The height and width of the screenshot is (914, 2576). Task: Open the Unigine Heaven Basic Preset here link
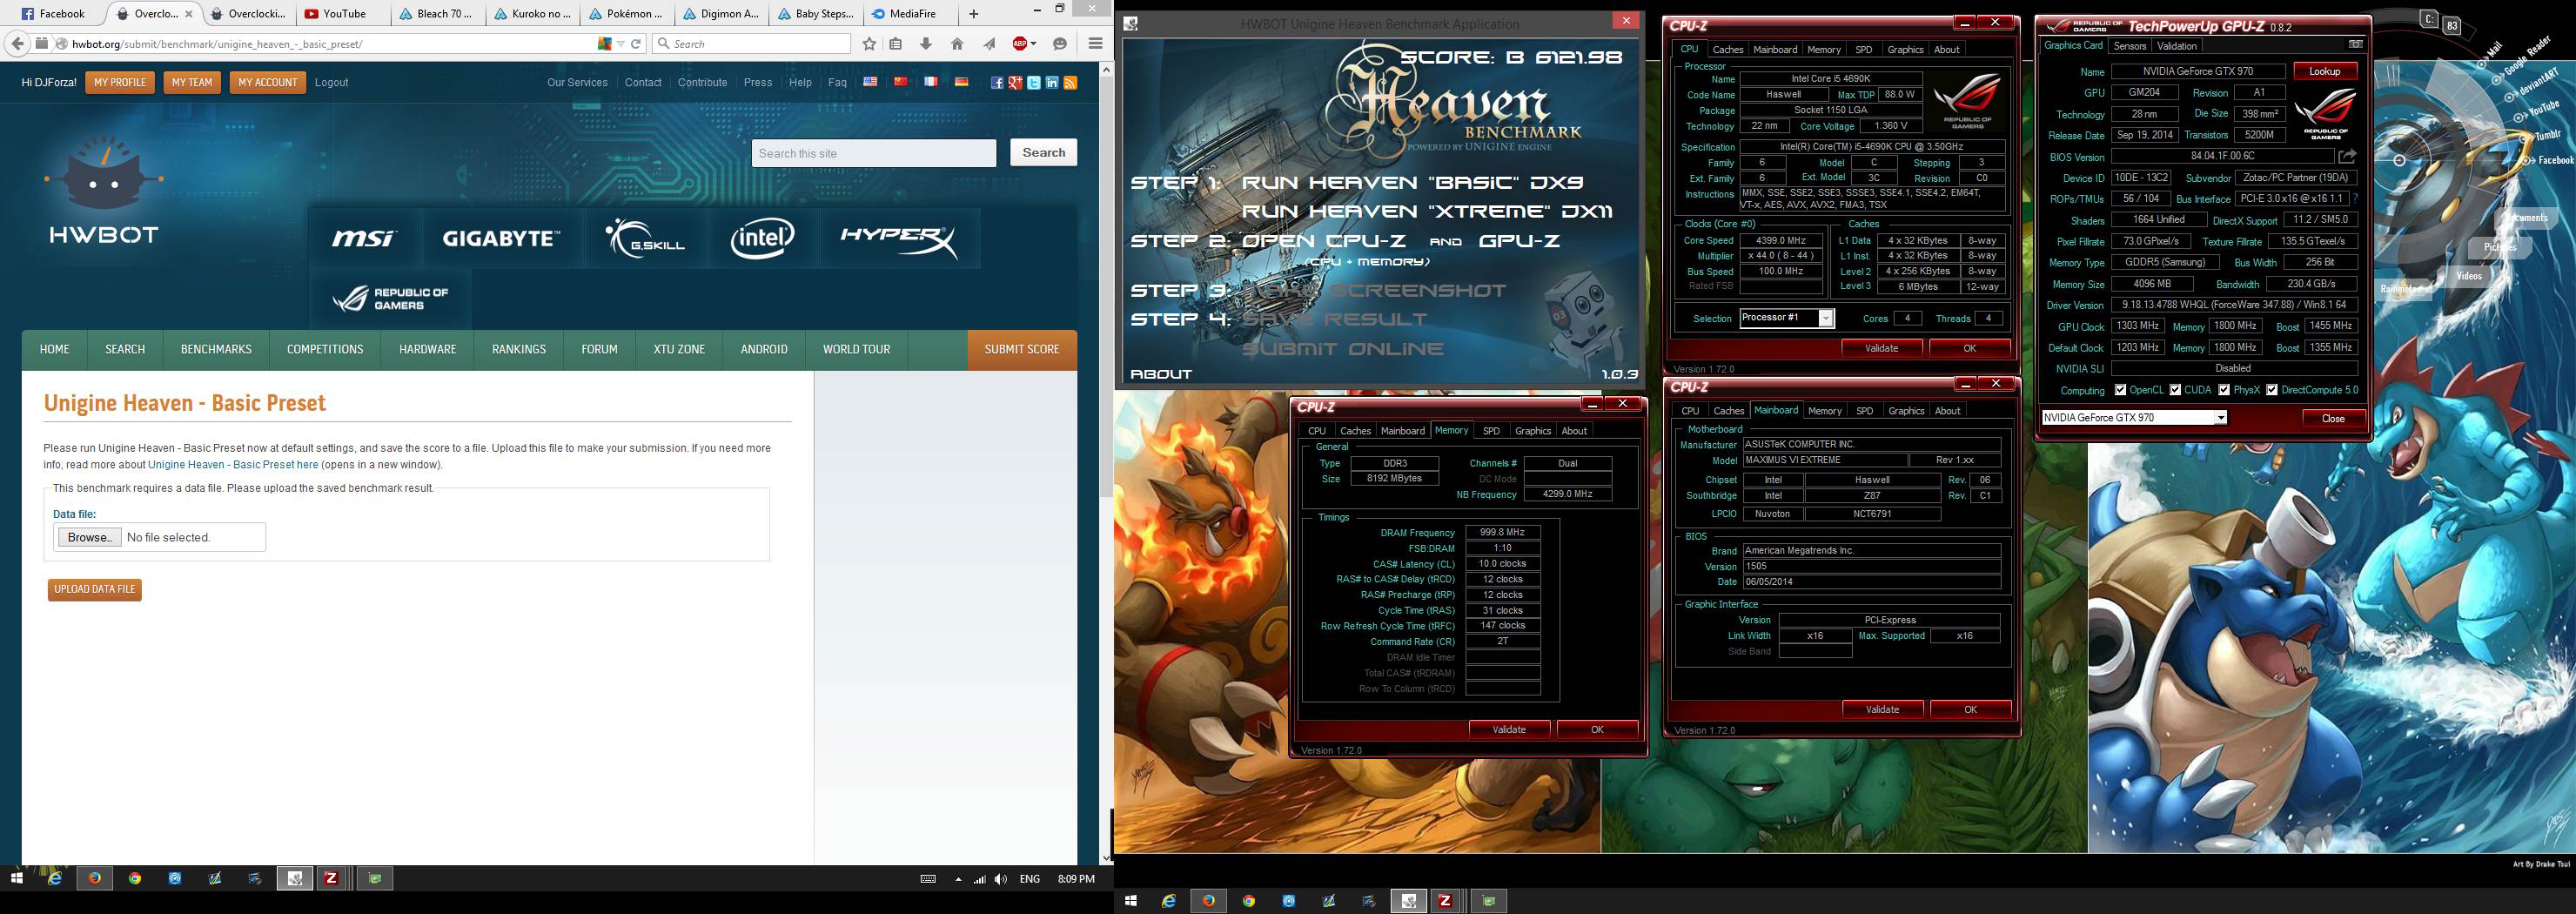pyautogui.click(x=233, y=465)
